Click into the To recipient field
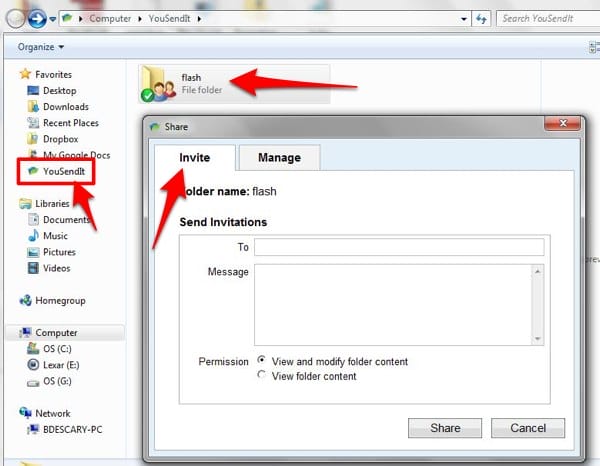600x466 pixels. coord(398,247)
